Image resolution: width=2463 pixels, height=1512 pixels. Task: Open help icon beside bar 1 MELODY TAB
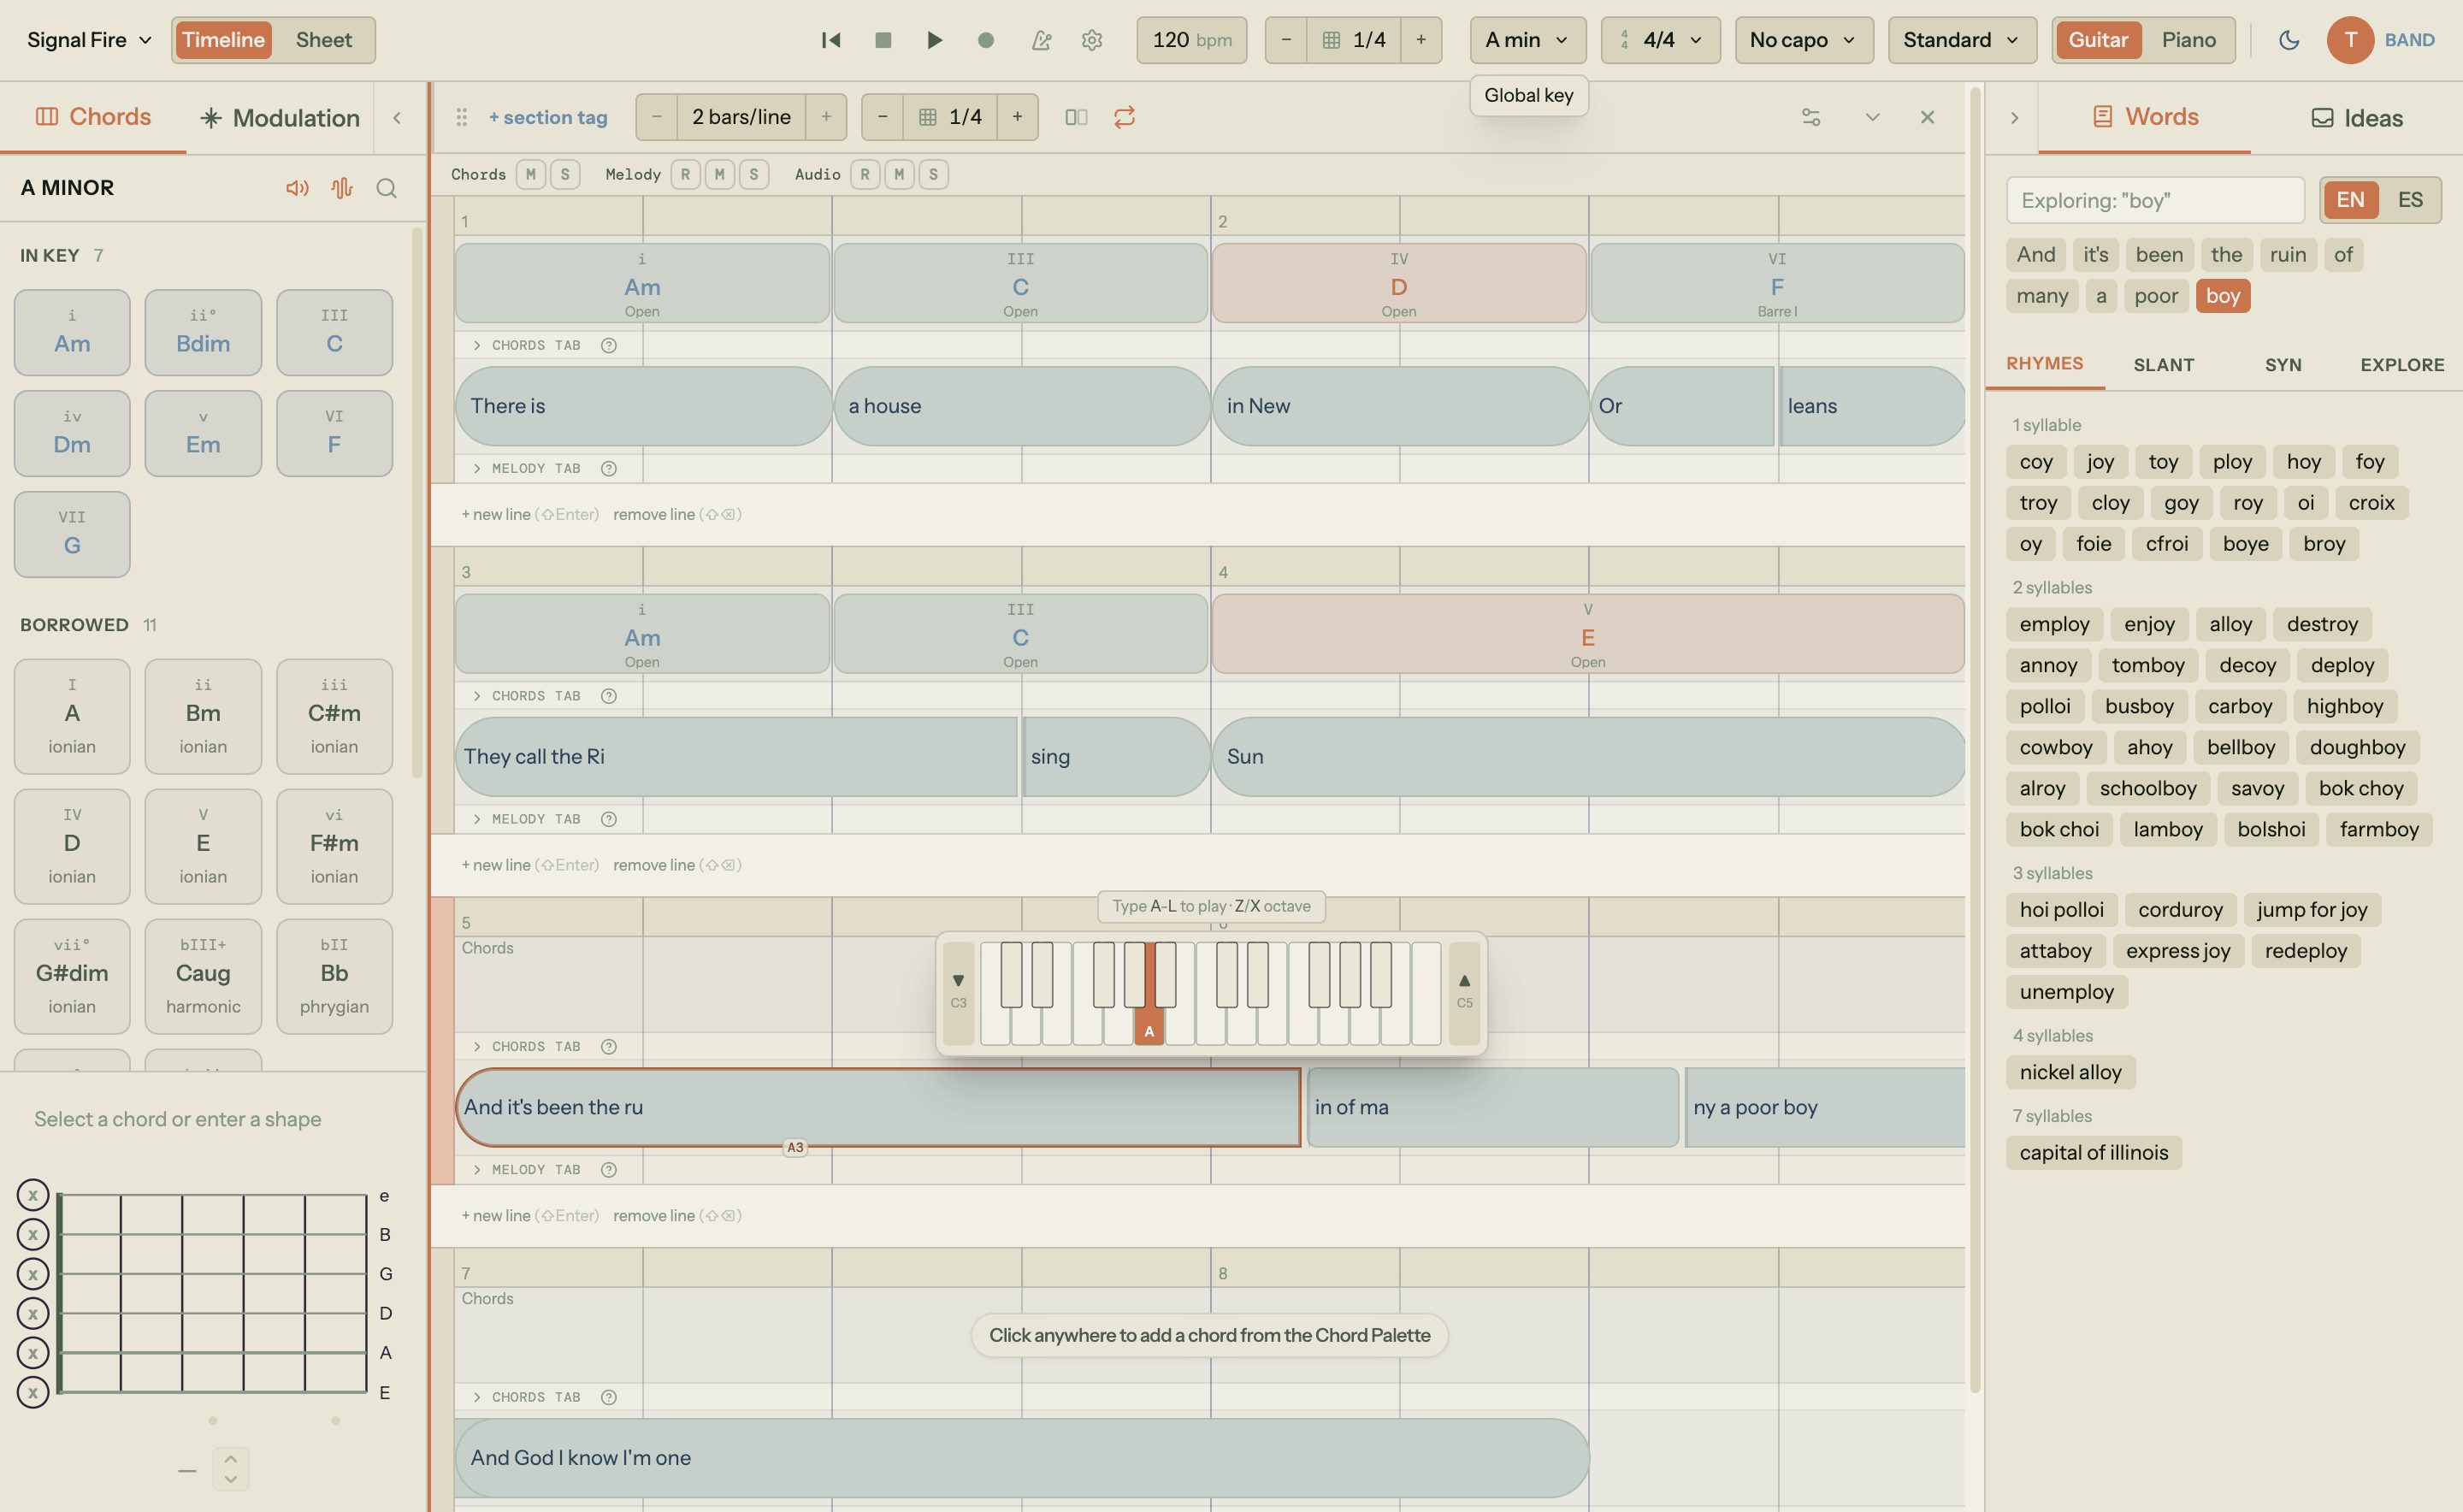[x=609, y=468]
